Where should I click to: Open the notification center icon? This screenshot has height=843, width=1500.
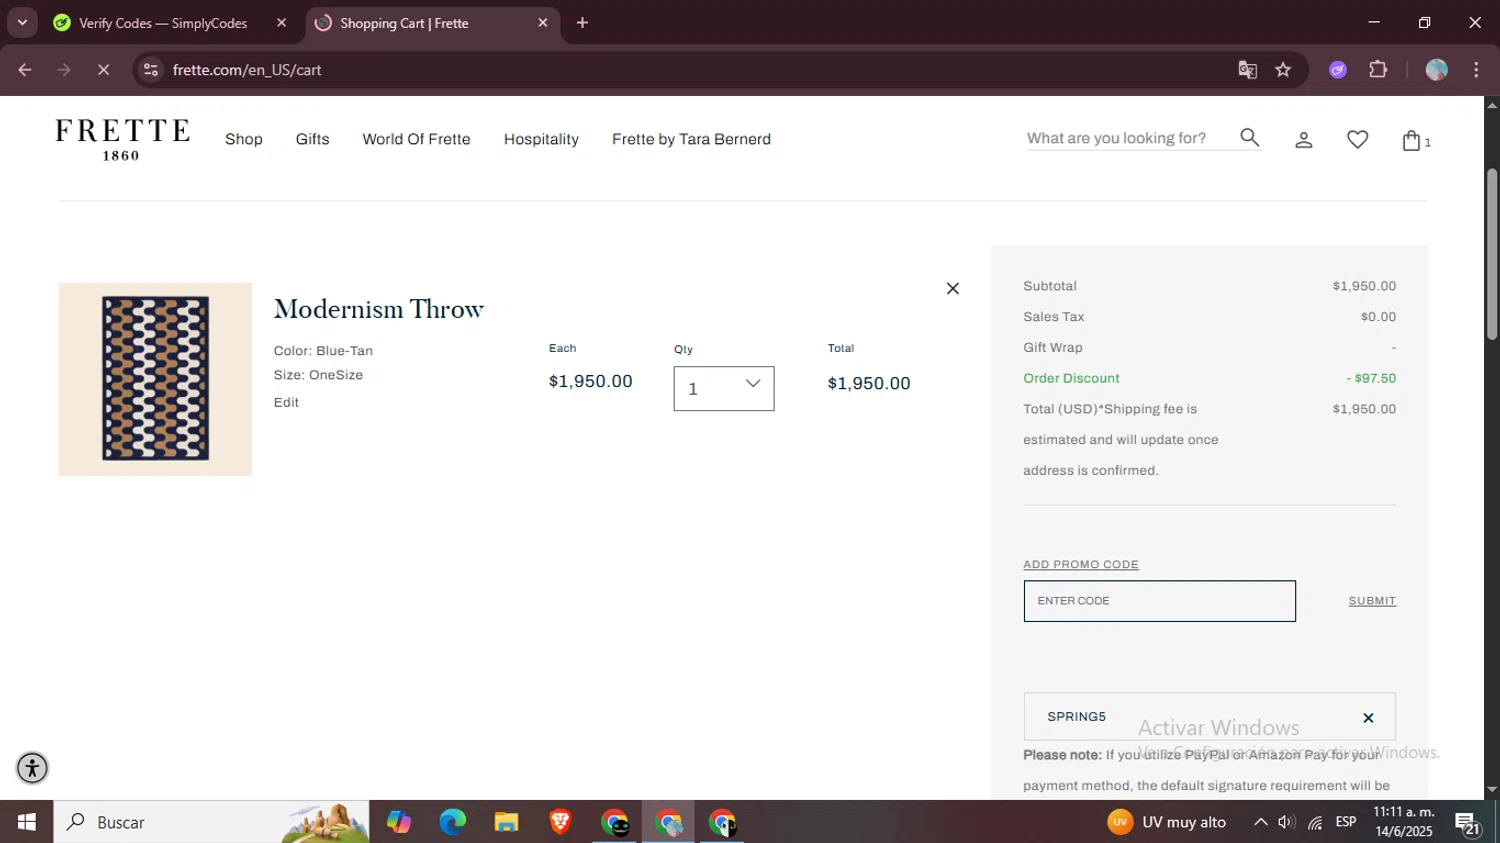tap(1468, 824)
